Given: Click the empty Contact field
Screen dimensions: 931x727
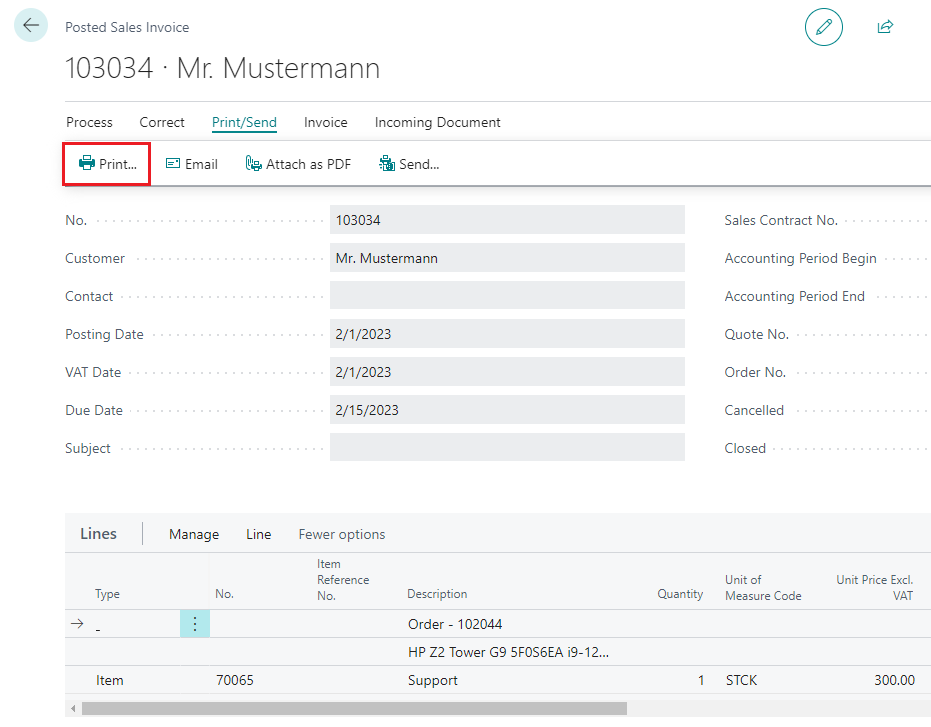Looking at the screenshot, I should [507, 296].
